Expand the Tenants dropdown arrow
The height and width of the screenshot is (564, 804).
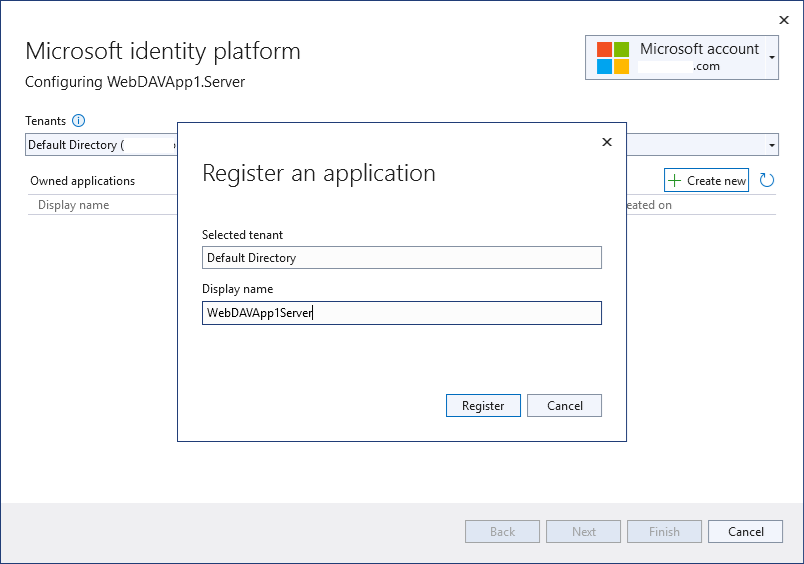(x=772, y=145)
